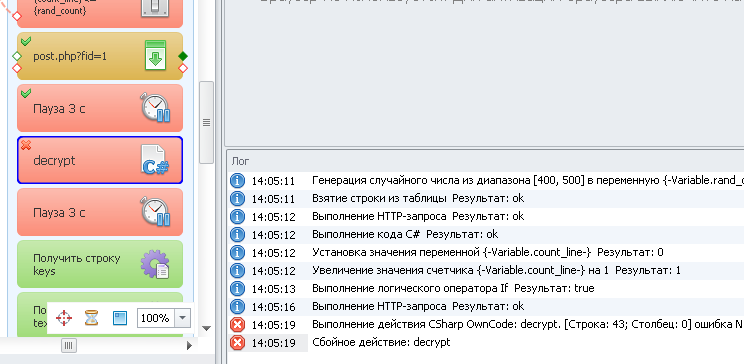744x364 pixels.
Task: Click the green checkmark on post.php block
Action: click(x=26, y=41)
